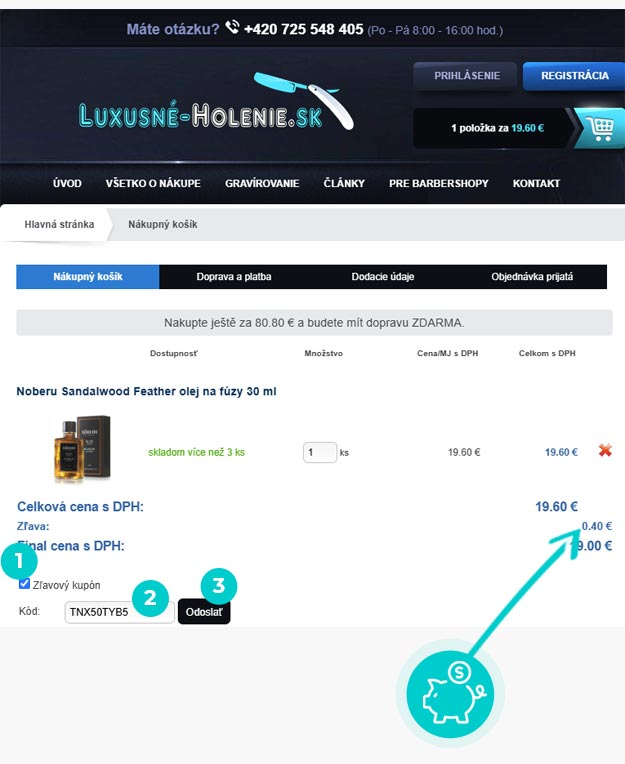This screenshot has height=764, width=625.
Task: Open PRE BARBERSHOPY menu item
Action: [438, 184]
